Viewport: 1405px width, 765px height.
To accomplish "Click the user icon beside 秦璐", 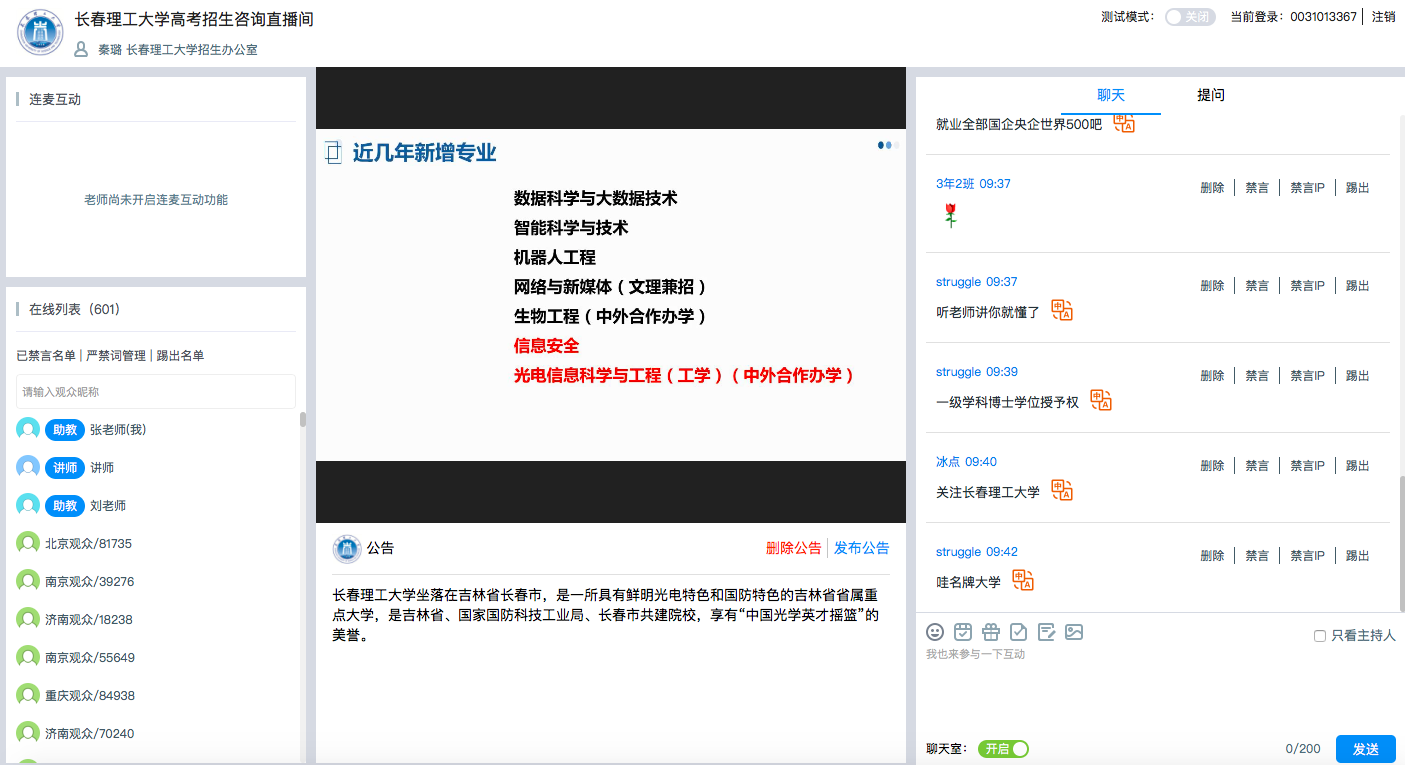I will click(x=82, y=49).
